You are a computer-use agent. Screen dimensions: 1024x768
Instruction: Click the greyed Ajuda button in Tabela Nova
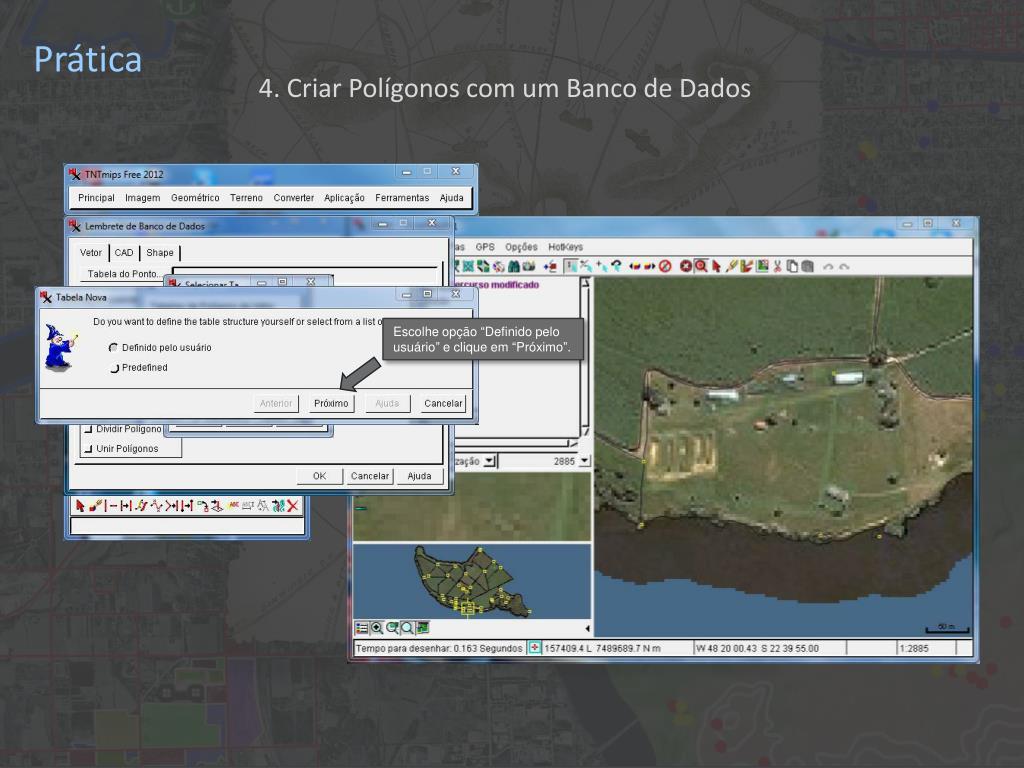[x=387, y=404]
